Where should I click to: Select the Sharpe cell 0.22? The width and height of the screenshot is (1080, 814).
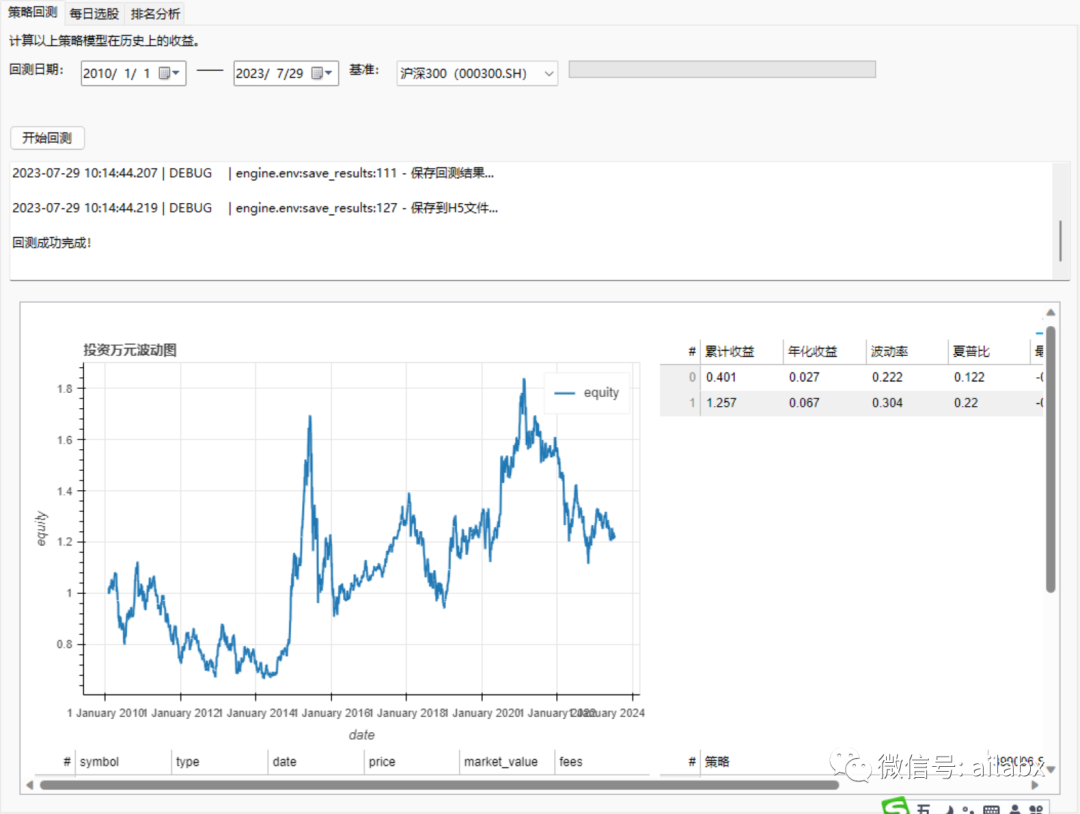989,403
